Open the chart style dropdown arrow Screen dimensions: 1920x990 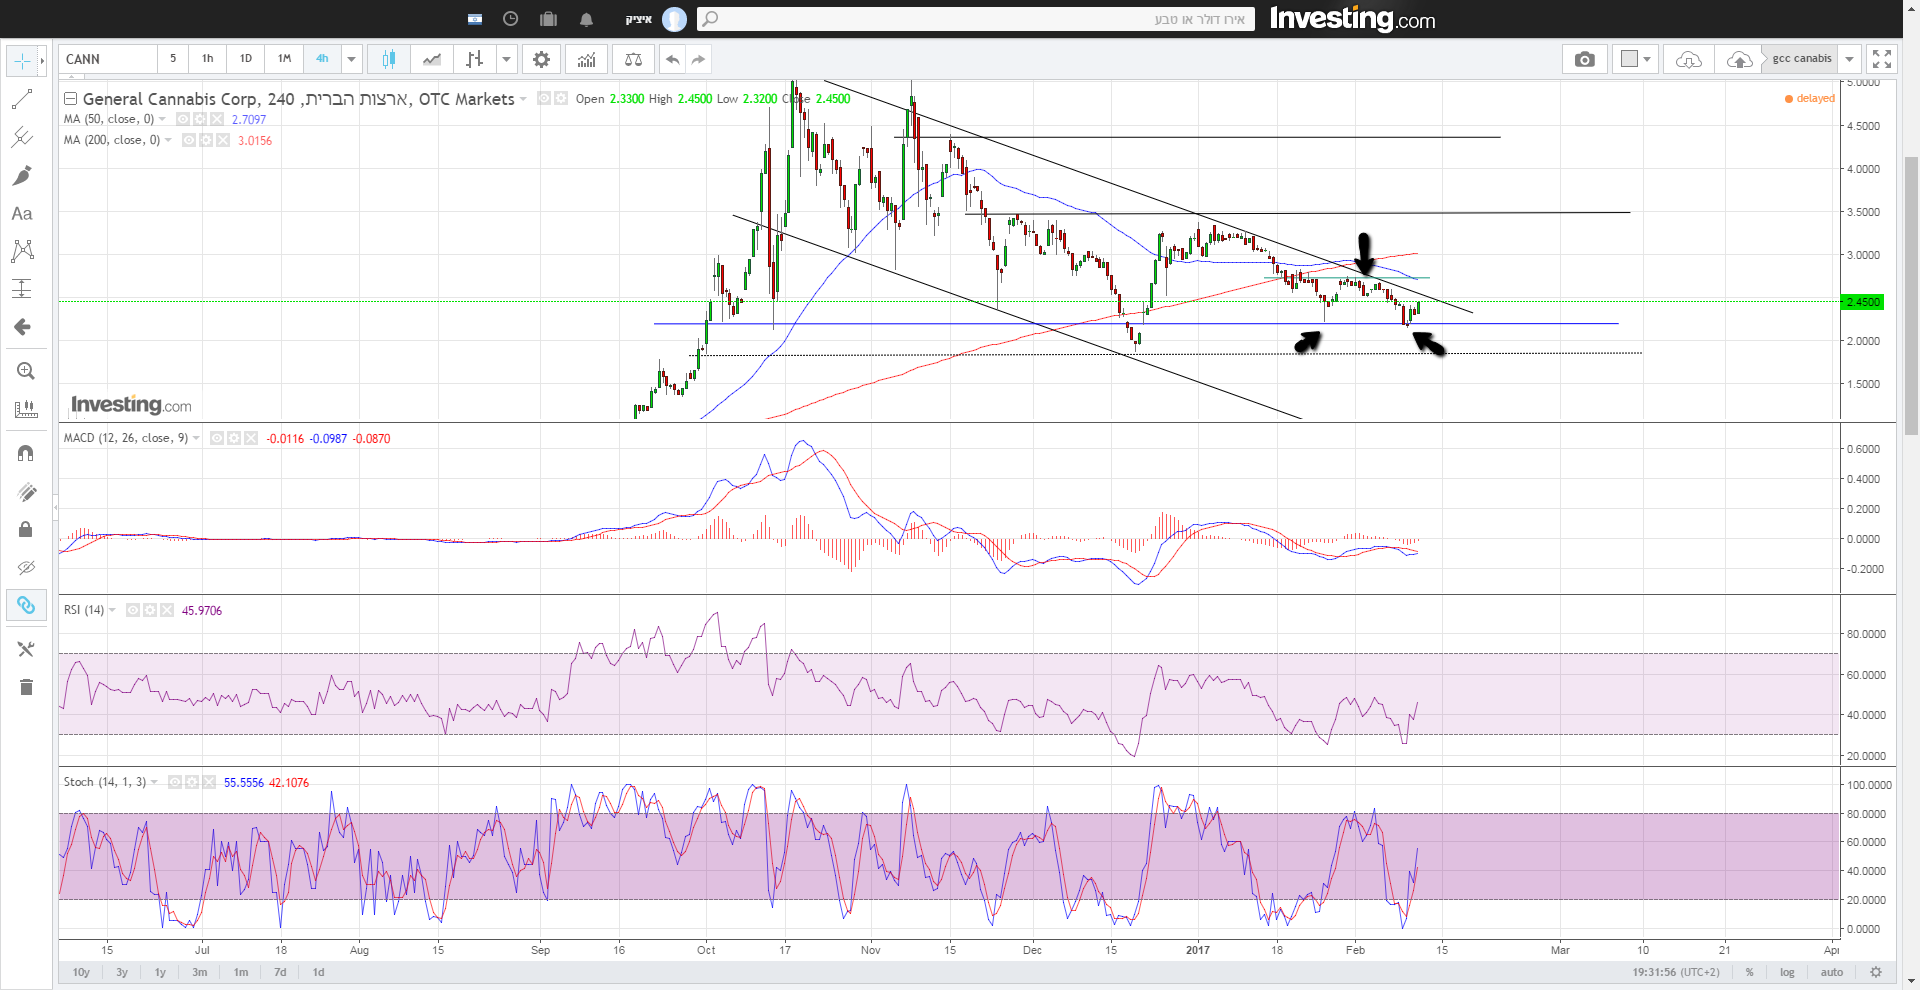(506, 59)
